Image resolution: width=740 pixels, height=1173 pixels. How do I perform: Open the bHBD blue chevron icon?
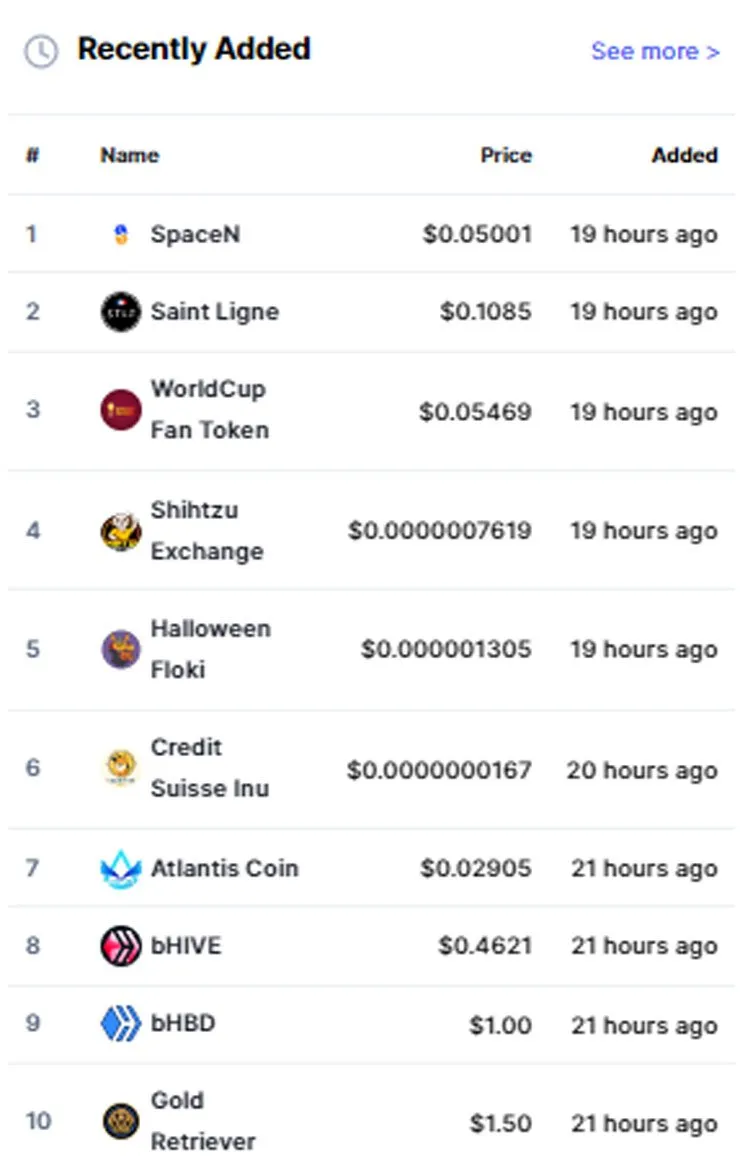tap(120, 1023)
